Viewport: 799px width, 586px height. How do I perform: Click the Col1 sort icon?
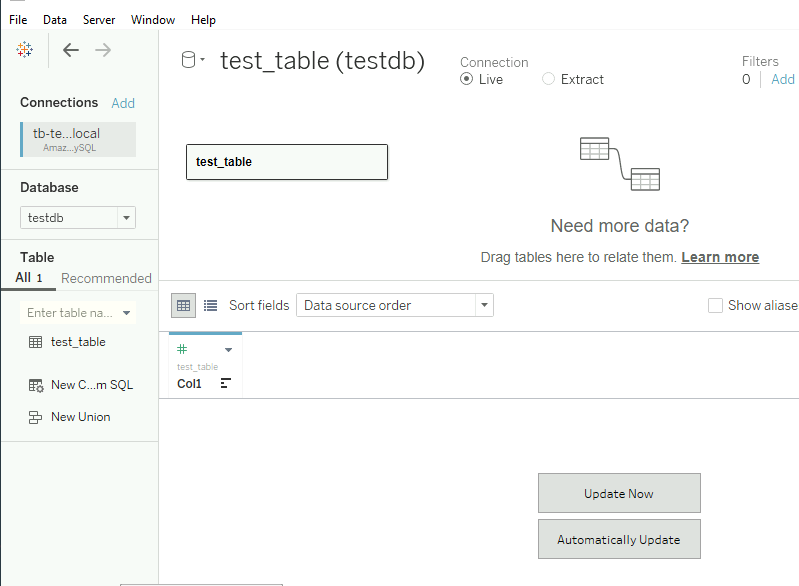226,383
